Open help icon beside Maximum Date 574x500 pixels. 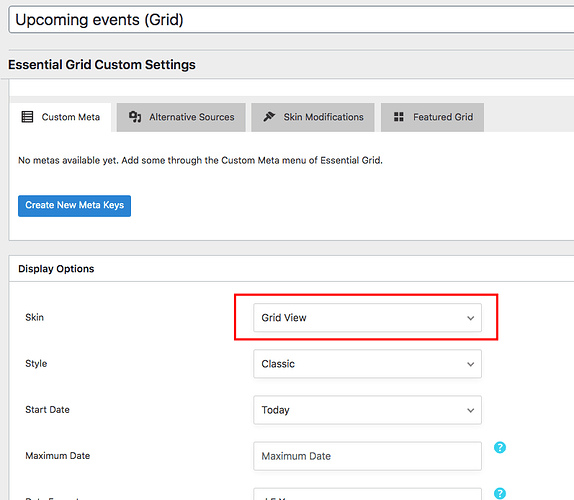tap(500, 447)
